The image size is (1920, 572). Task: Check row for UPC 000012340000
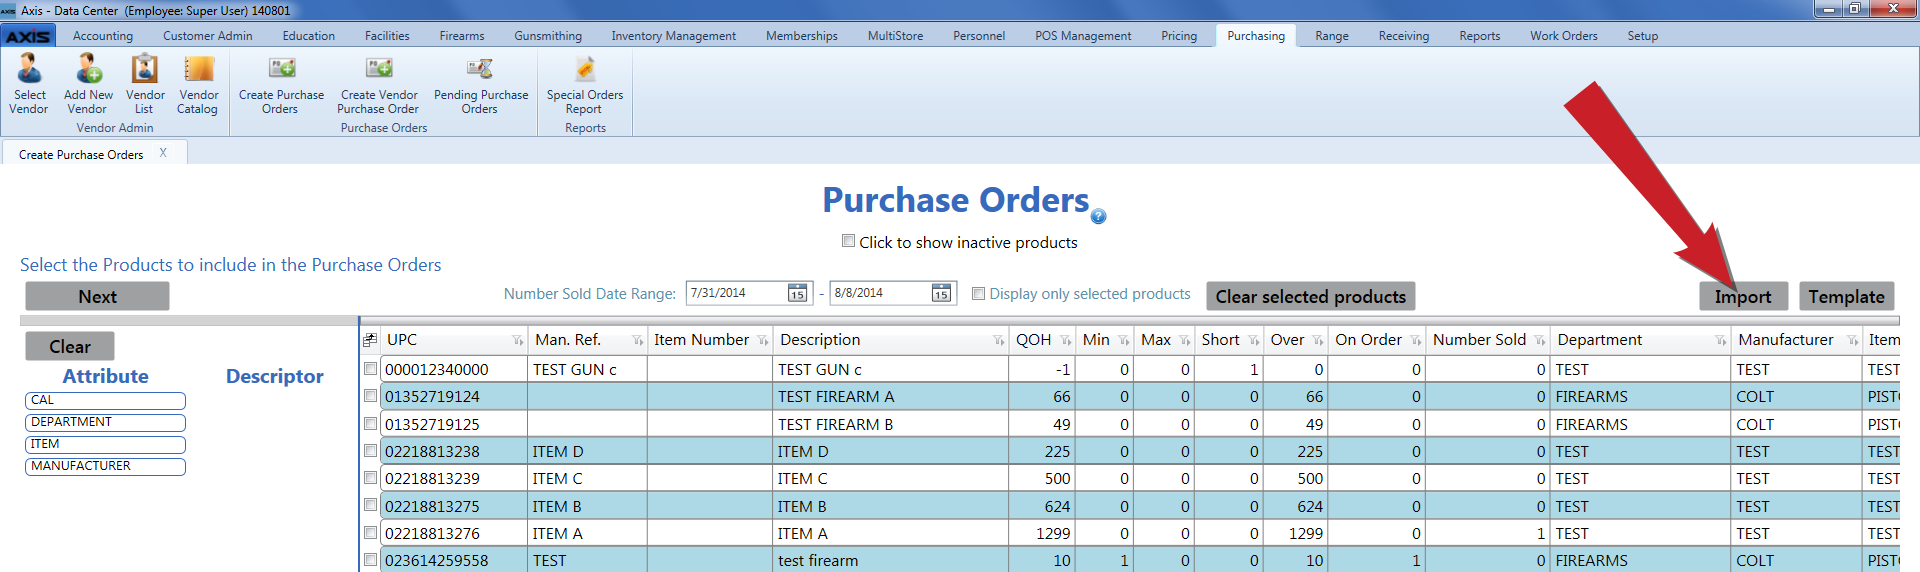click(x=370, y=369)
